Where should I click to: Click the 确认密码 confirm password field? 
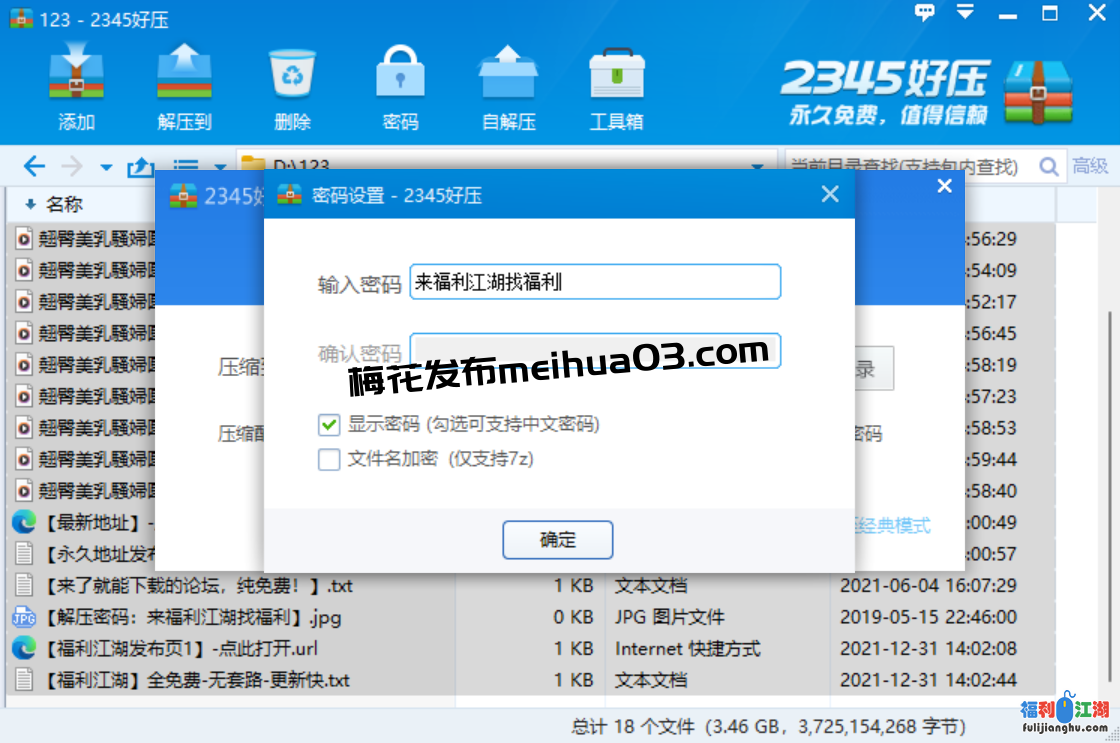tap(595, 351)
